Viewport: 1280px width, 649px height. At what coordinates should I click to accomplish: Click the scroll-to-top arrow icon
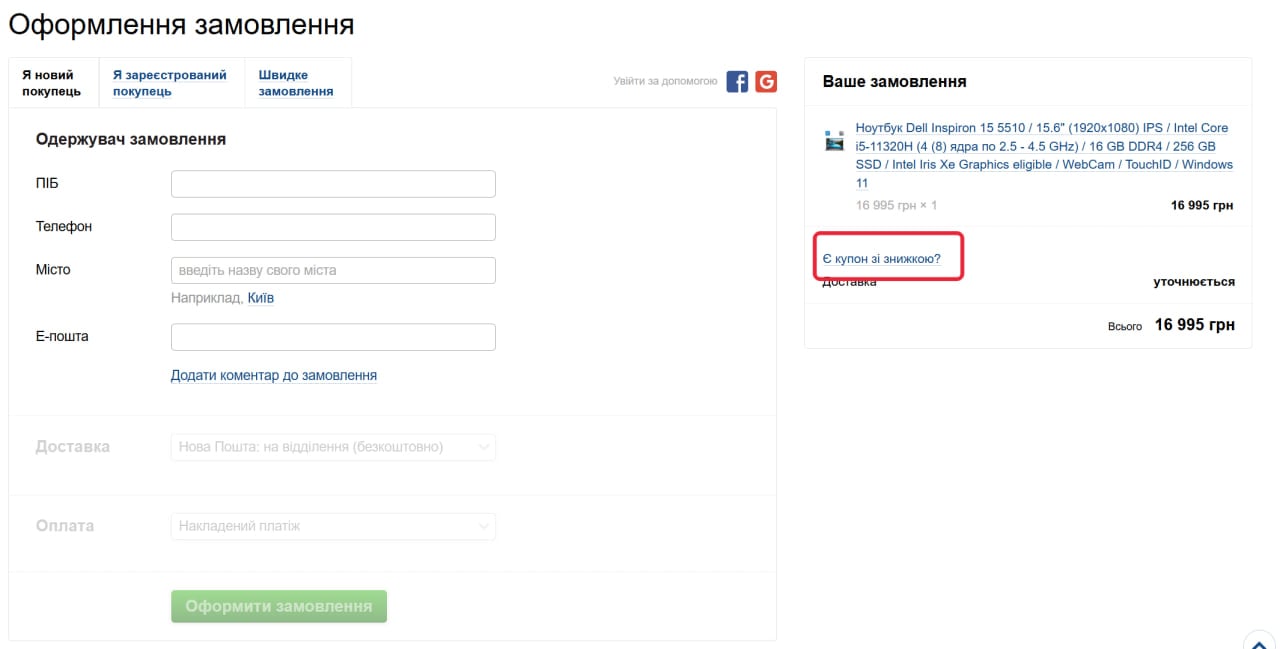point(1258,642)
